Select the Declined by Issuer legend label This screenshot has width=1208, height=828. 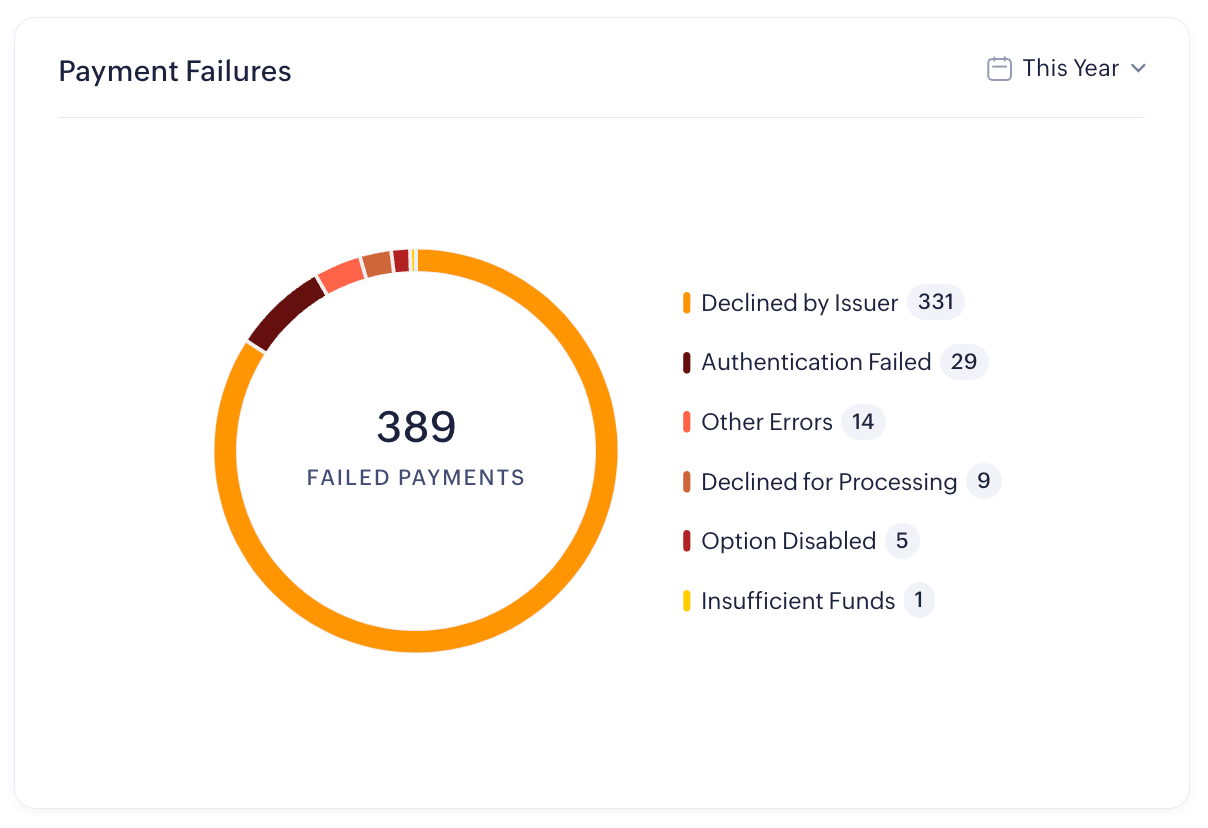(x=799, y=303)
